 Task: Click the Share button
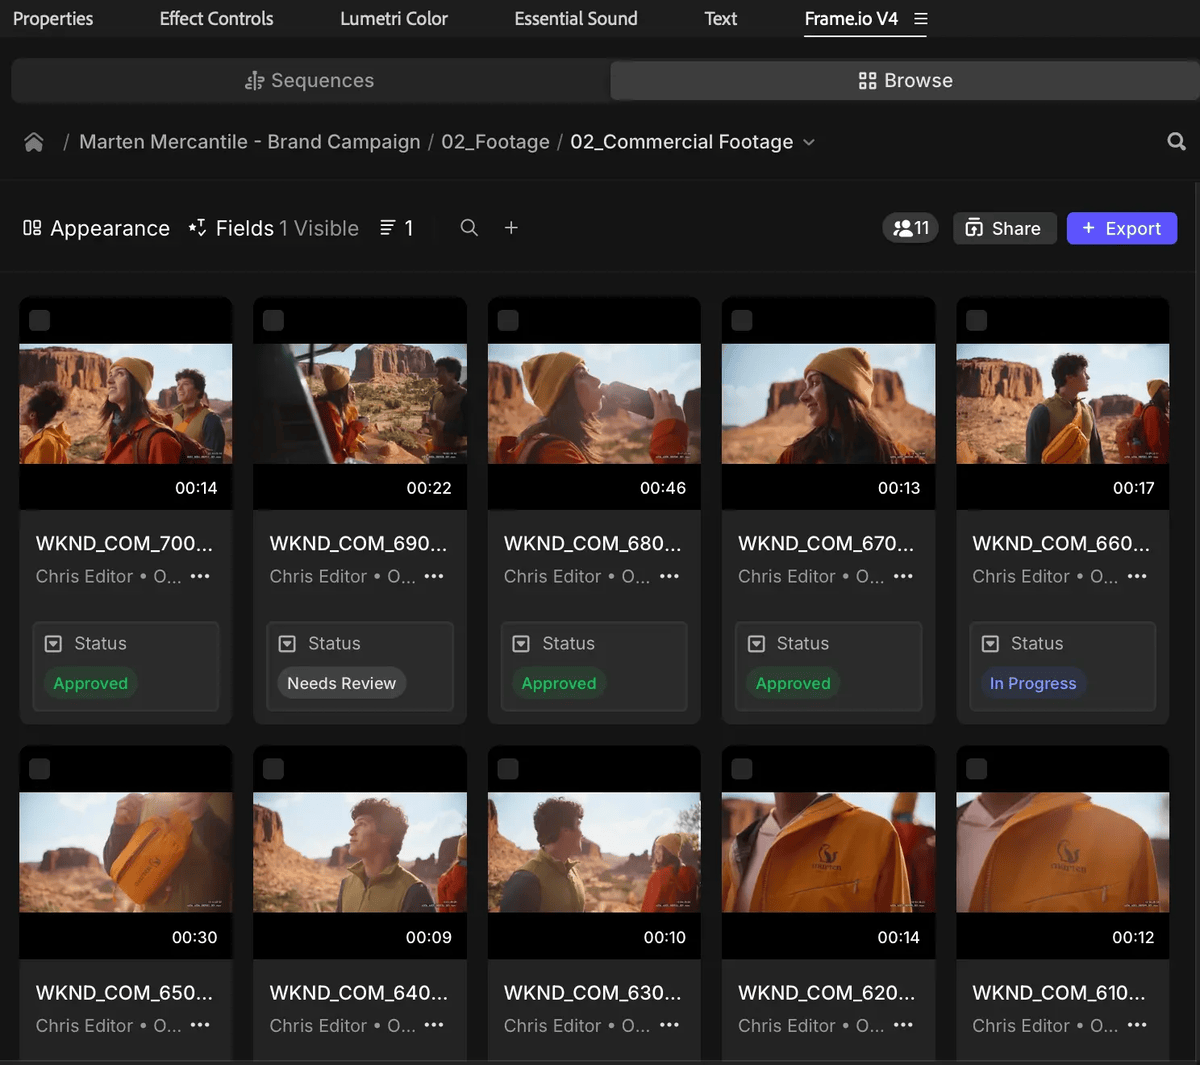pyautogui.click(x=1004, y=228)
